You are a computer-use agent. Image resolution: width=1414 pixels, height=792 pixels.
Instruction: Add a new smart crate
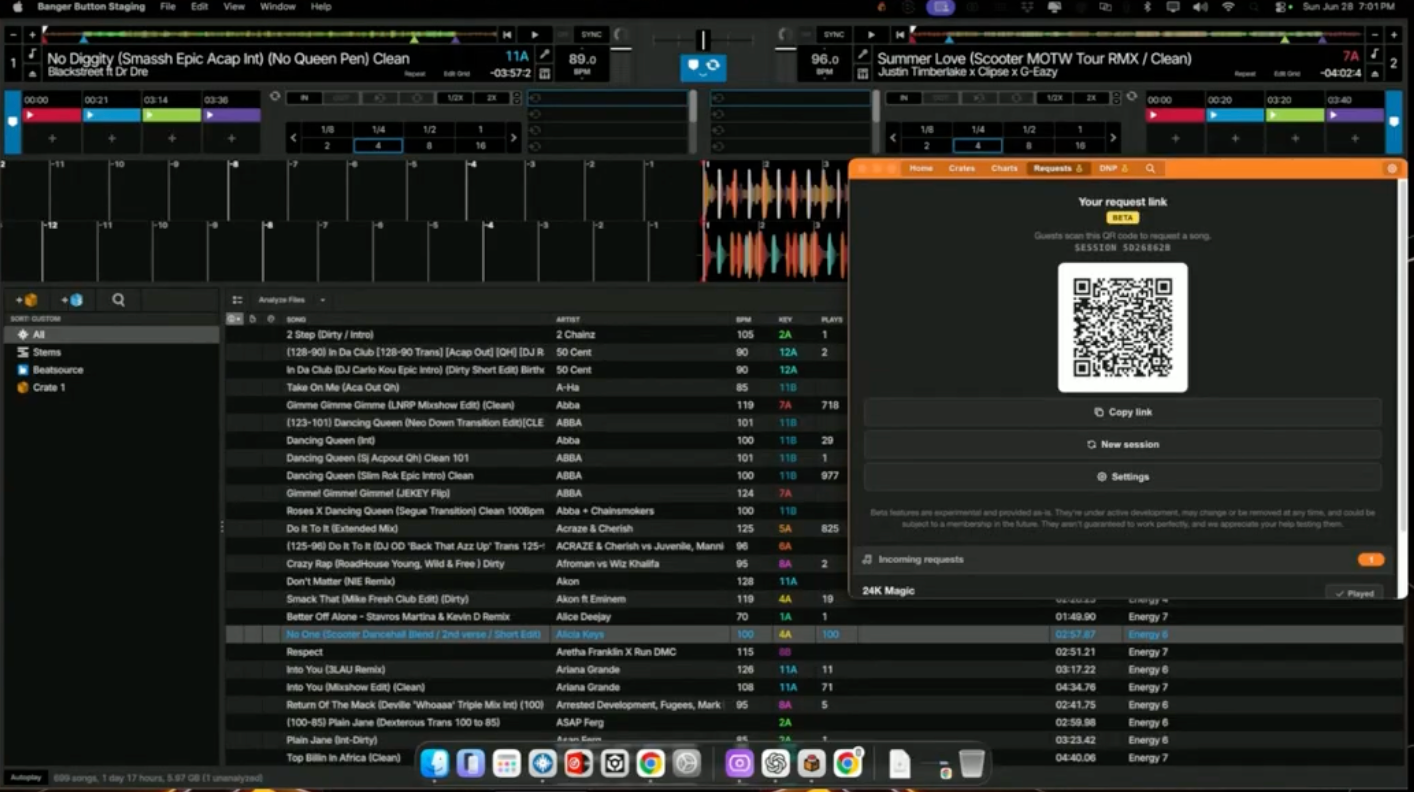tap(72, 299)
